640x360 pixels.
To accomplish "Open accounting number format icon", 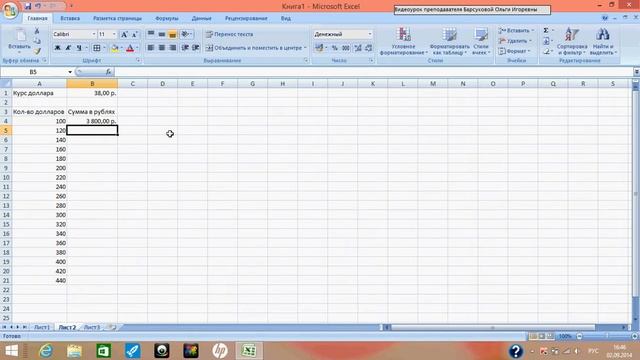I will [319, 48].
